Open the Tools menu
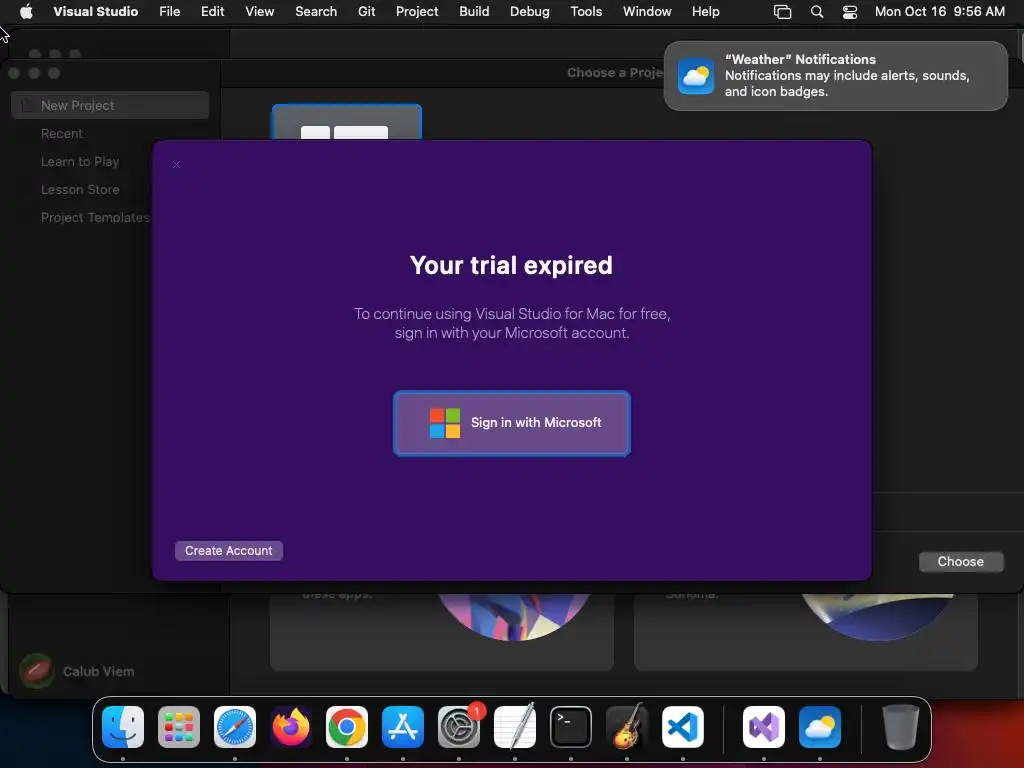The height and width of the screenshot is (768, 1024). [x=586, y=12]
